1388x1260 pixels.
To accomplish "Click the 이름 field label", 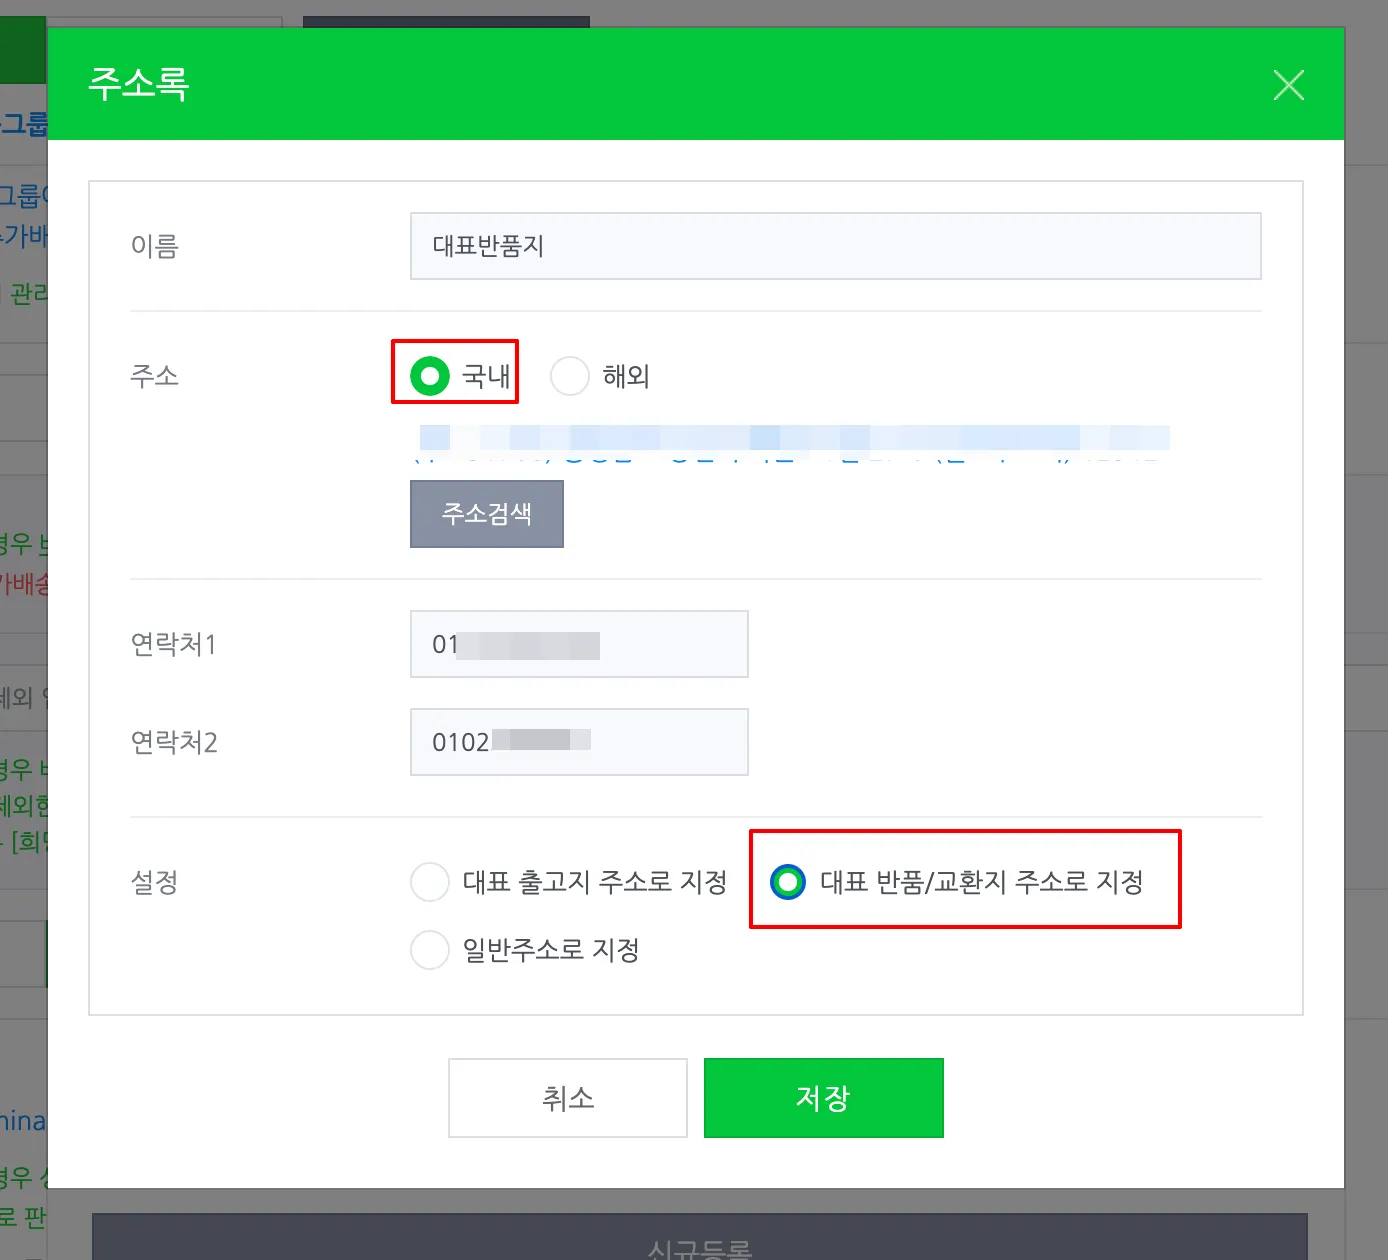I will coord(154,246).
